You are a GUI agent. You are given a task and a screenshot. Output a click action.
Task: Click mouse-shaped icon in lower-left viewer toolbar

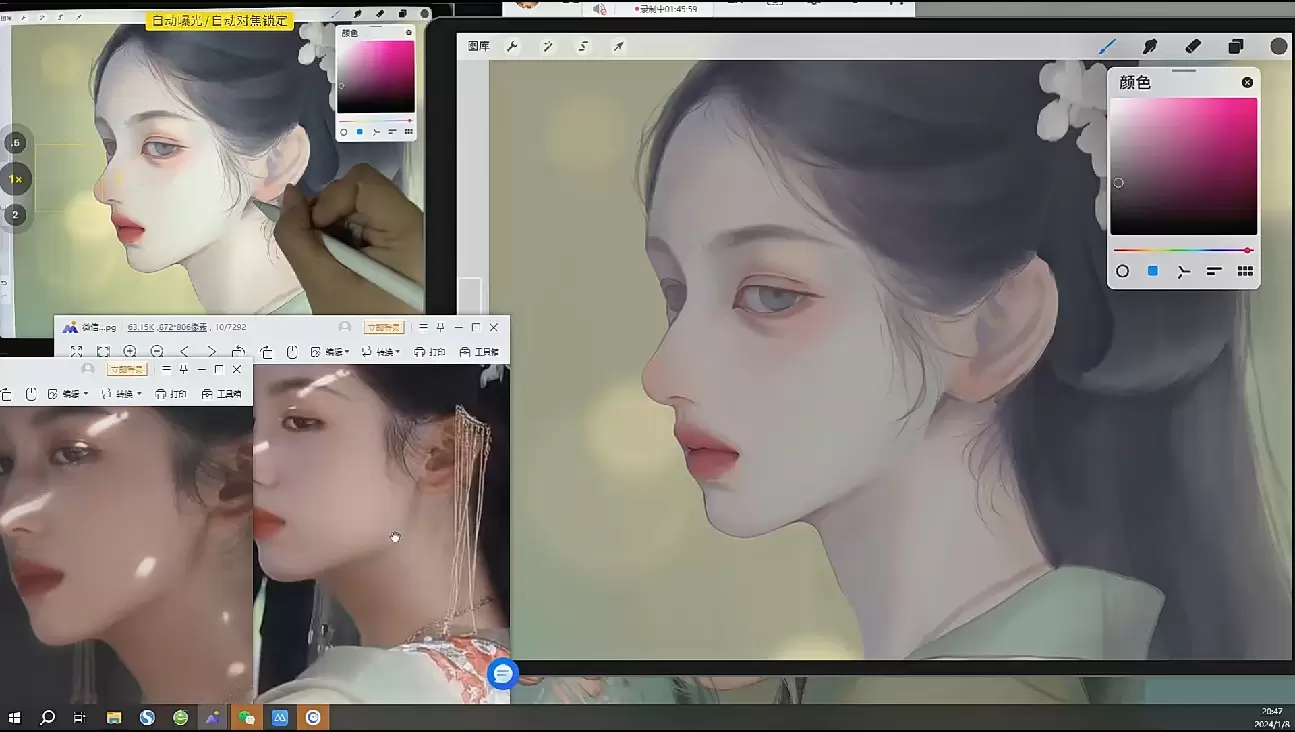pyautogui.click(x=31, y=394)
